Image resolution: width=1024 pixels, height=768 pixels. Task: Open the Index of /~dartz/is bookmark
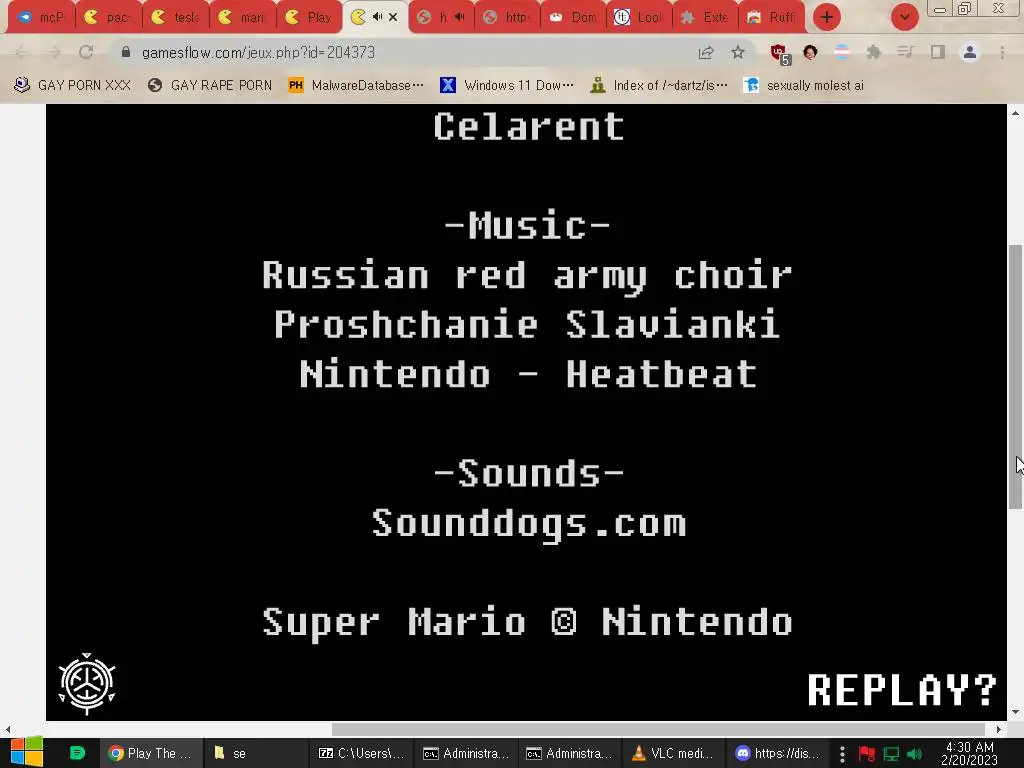(659, 85)
